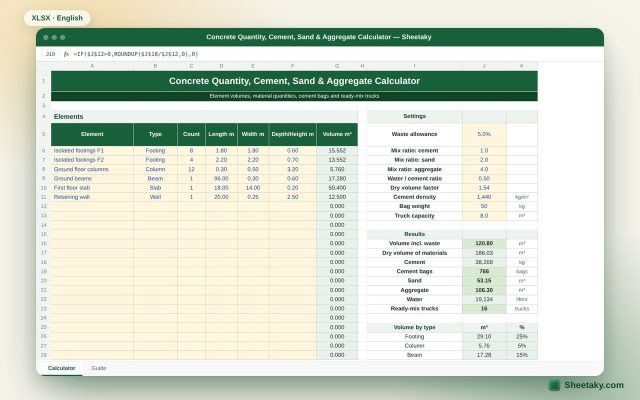Select the Water result 19,134

484,299
